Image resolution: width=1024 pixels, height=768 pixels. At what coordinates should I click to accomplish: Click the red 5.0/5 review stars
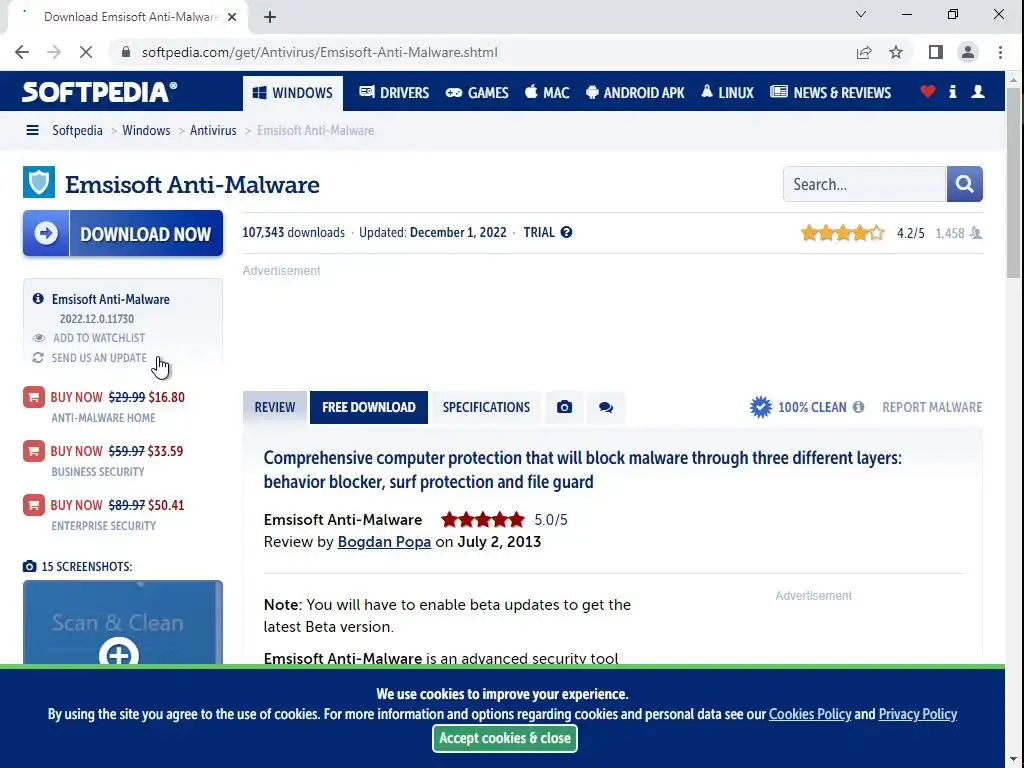pyautogui.click(x=483, y=520)
